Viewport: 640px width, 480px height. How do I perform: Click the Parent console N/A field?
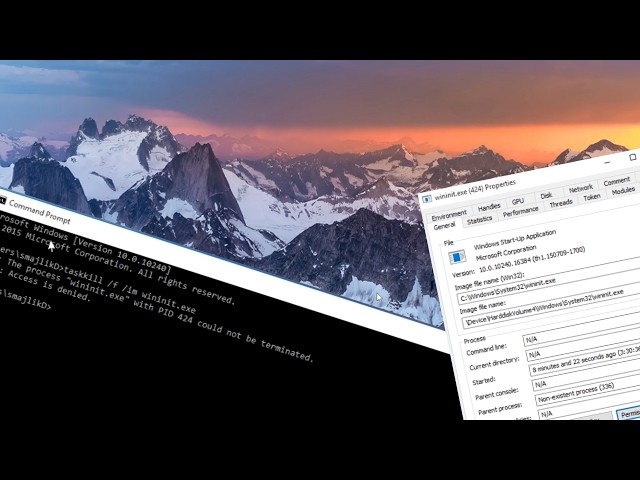point(586,378)
